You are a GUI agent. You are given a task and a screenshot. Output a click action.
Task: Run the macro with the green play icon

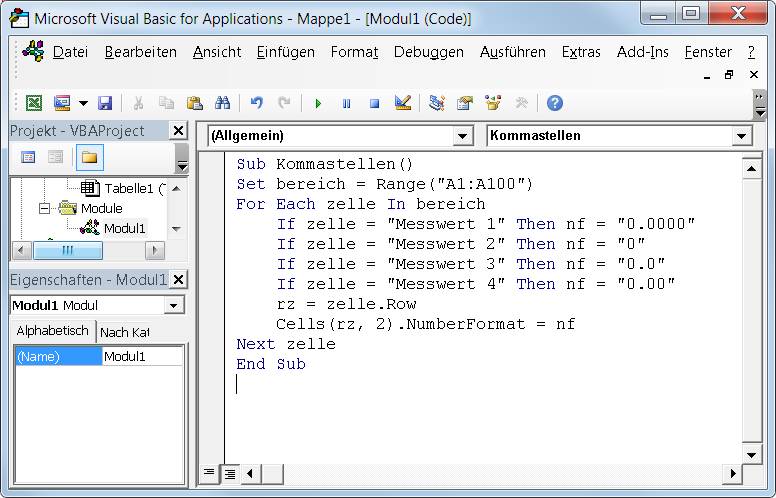(318, 103)
